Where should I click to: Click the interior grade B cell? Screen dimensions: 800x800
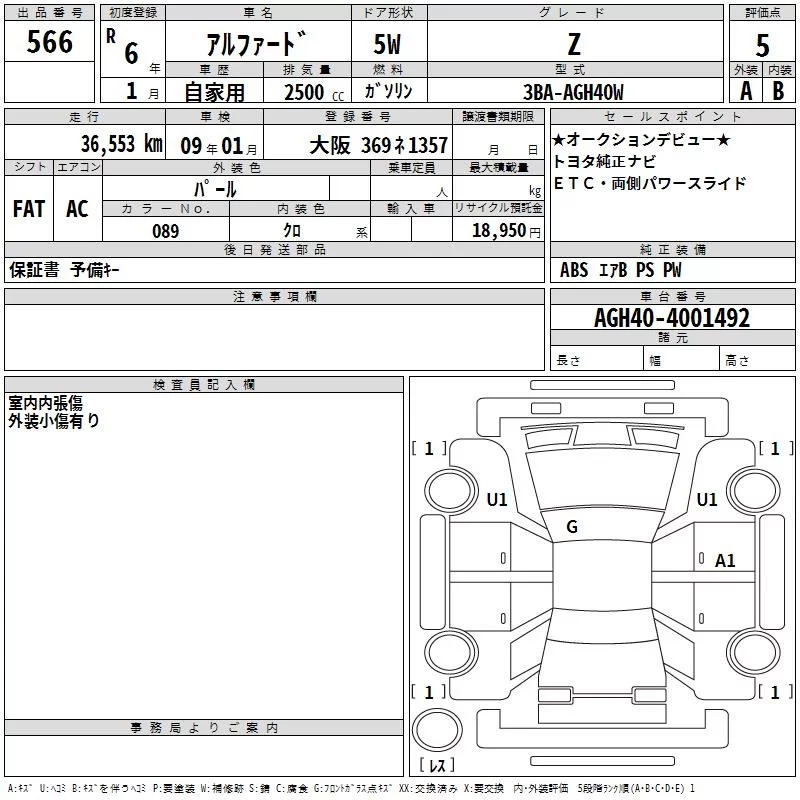point(779,91)
